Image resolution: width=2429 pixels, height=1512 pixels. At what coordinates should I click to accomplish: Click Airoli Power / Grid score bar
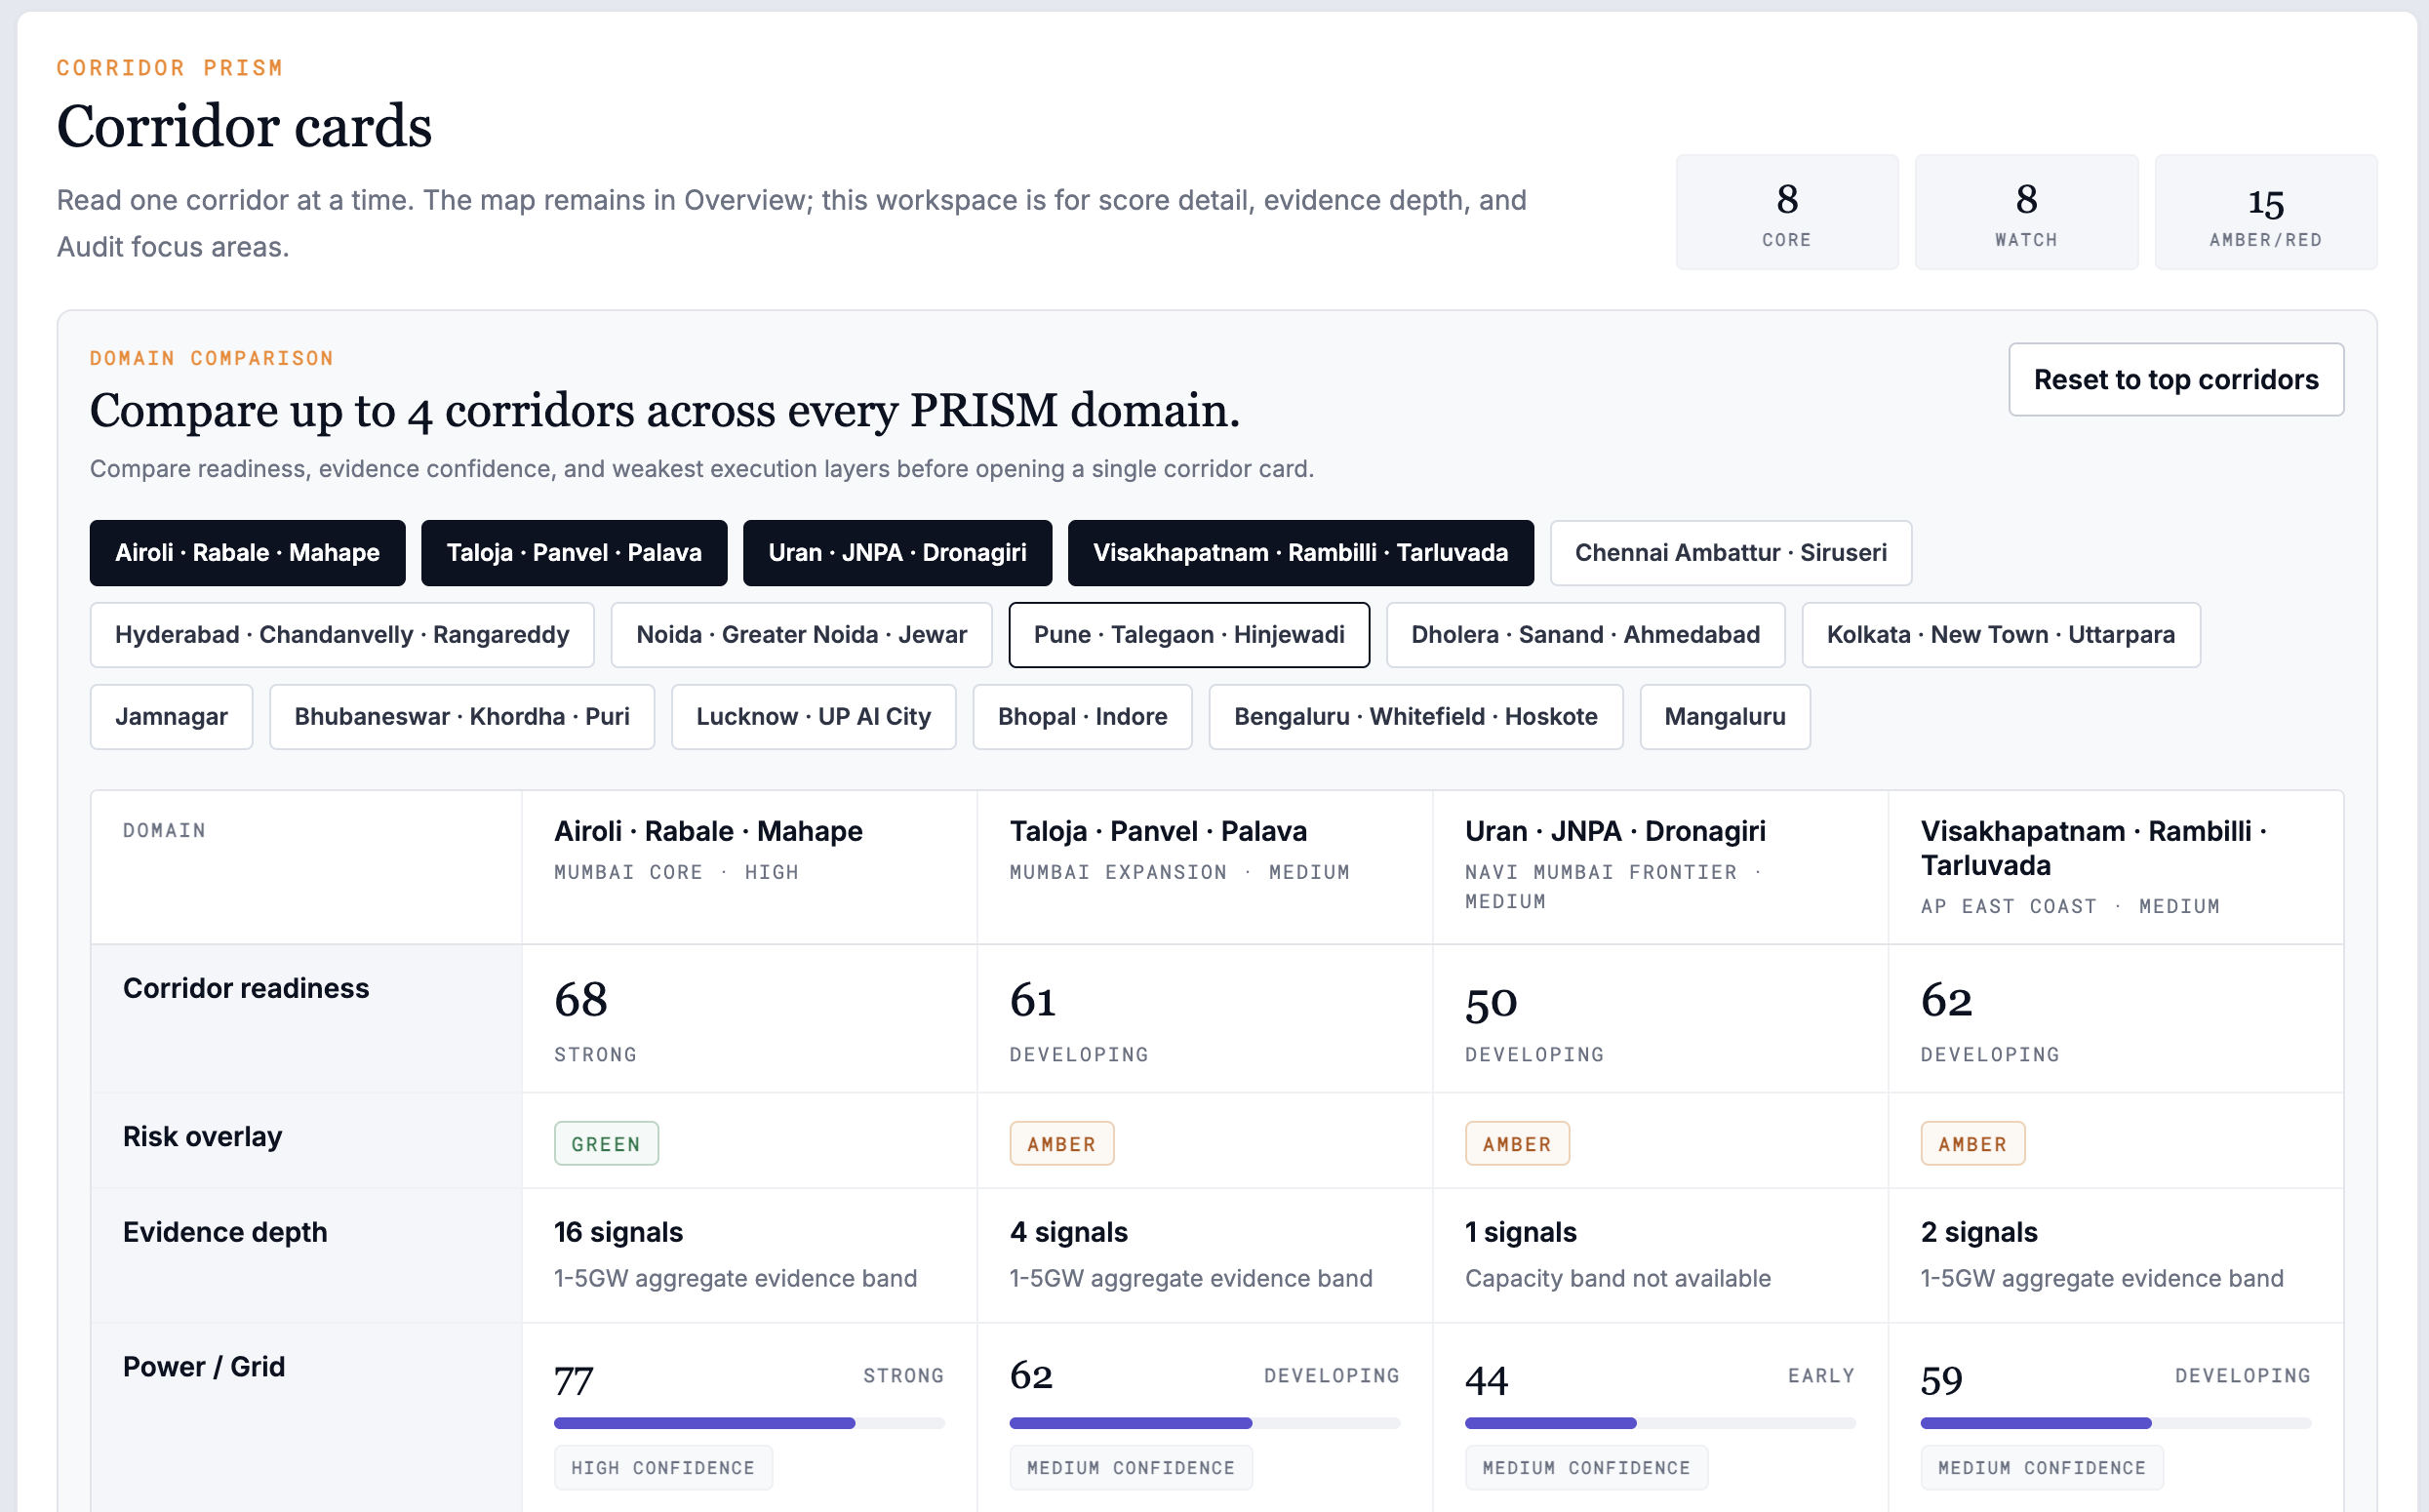coord(749,1423)
